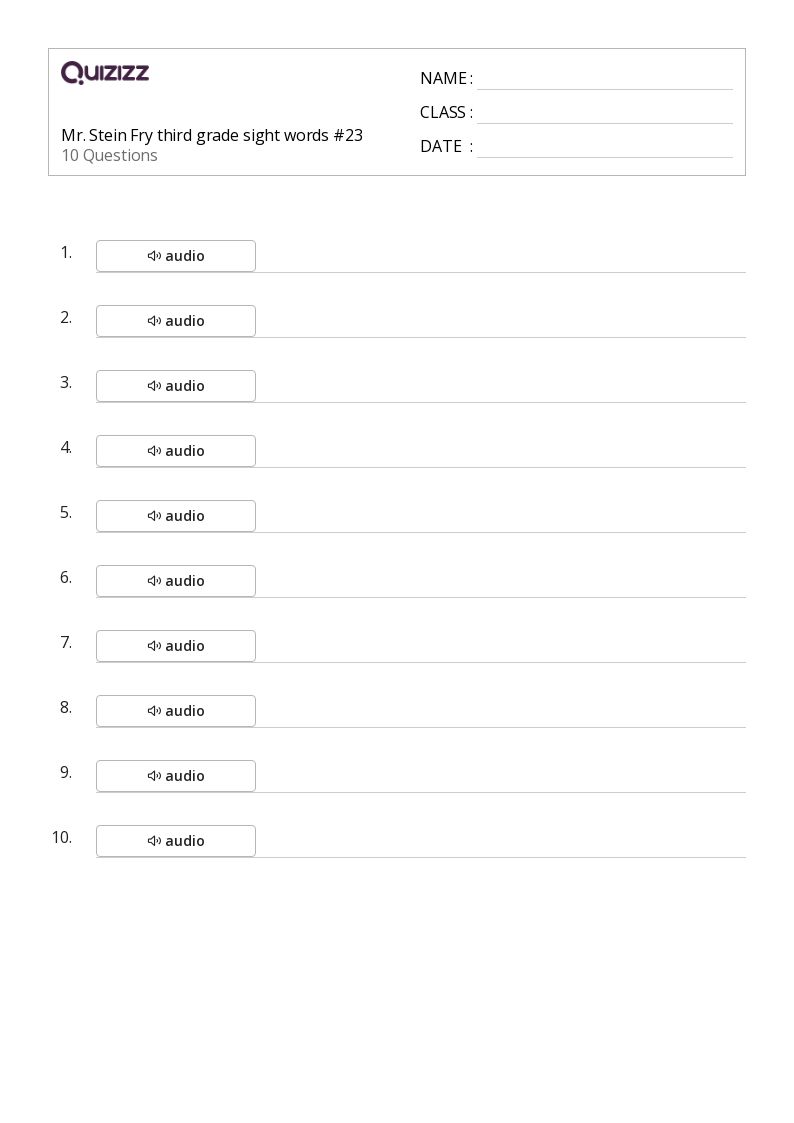The width and height of the screenshot is (794, 1123).
Task: Click speaker icon in question 4 audio
Action: [154, 451]
